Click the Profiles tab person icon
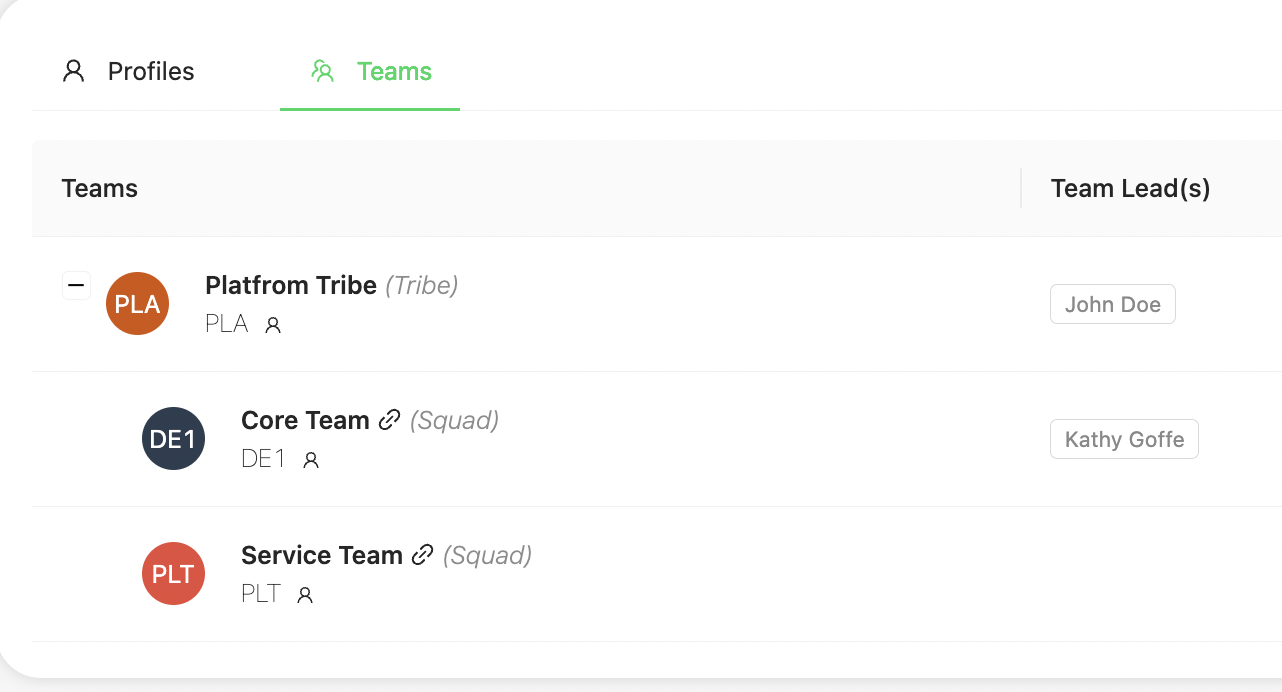 pyautogui.click(x=74, y=72)
